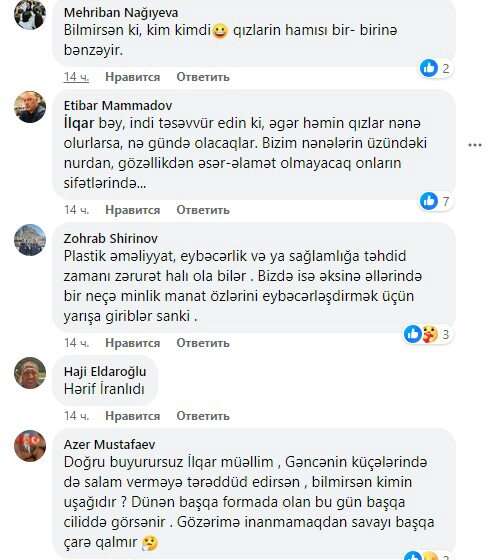
Task: Open the tagged İlqar mention link
Action: pyautogui.click(x=79, y=123)
